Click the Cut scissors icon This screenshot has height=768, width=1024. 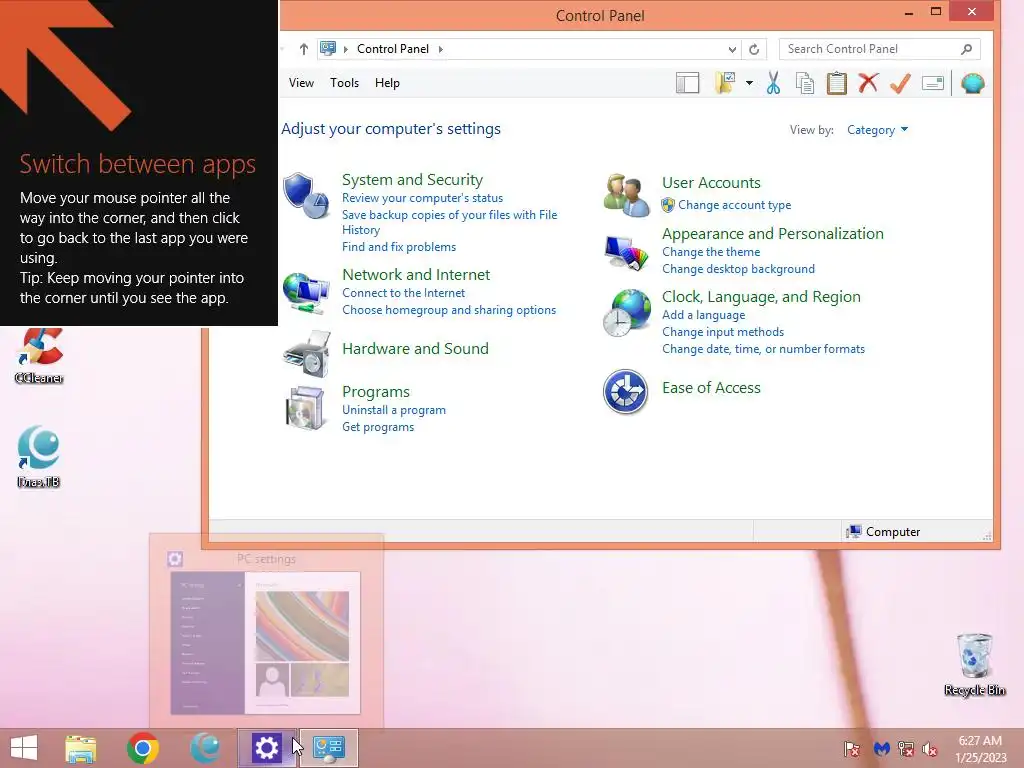[773, 83]
